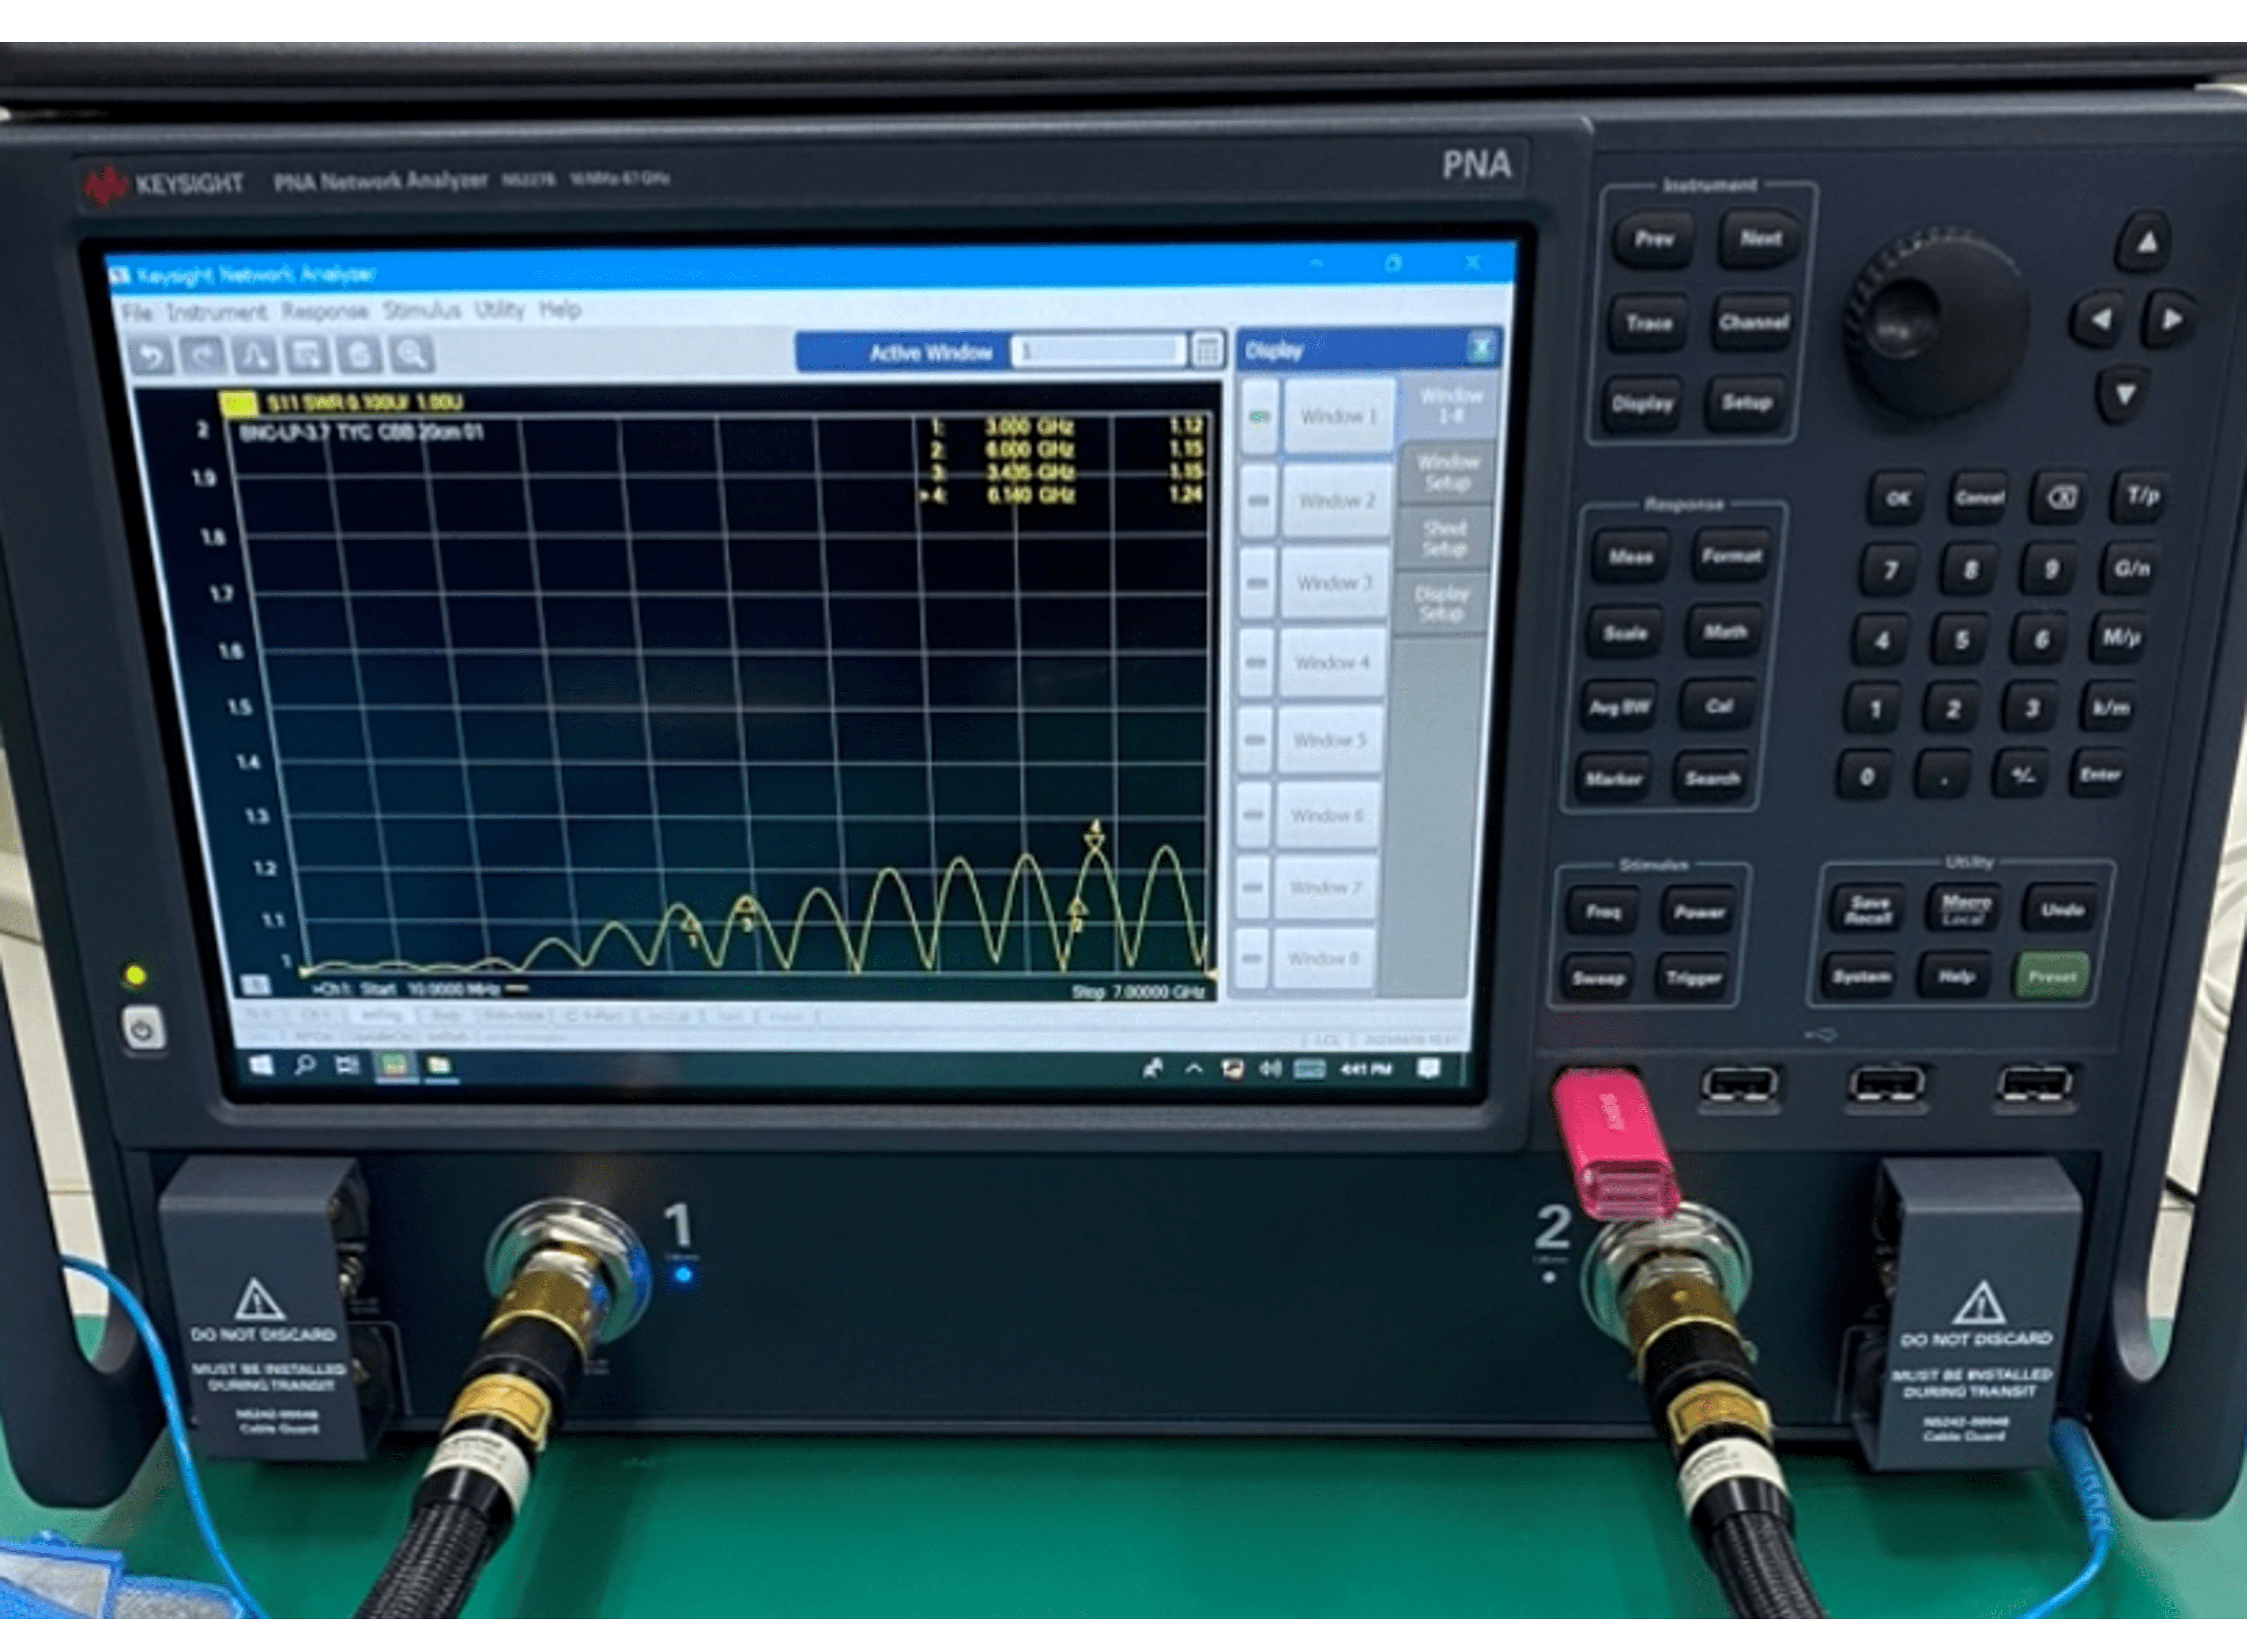The height and width of the screenshot is (1652, 2247).
Task: Click the Stop 7.00000 GHz label
Action: 1138,992
